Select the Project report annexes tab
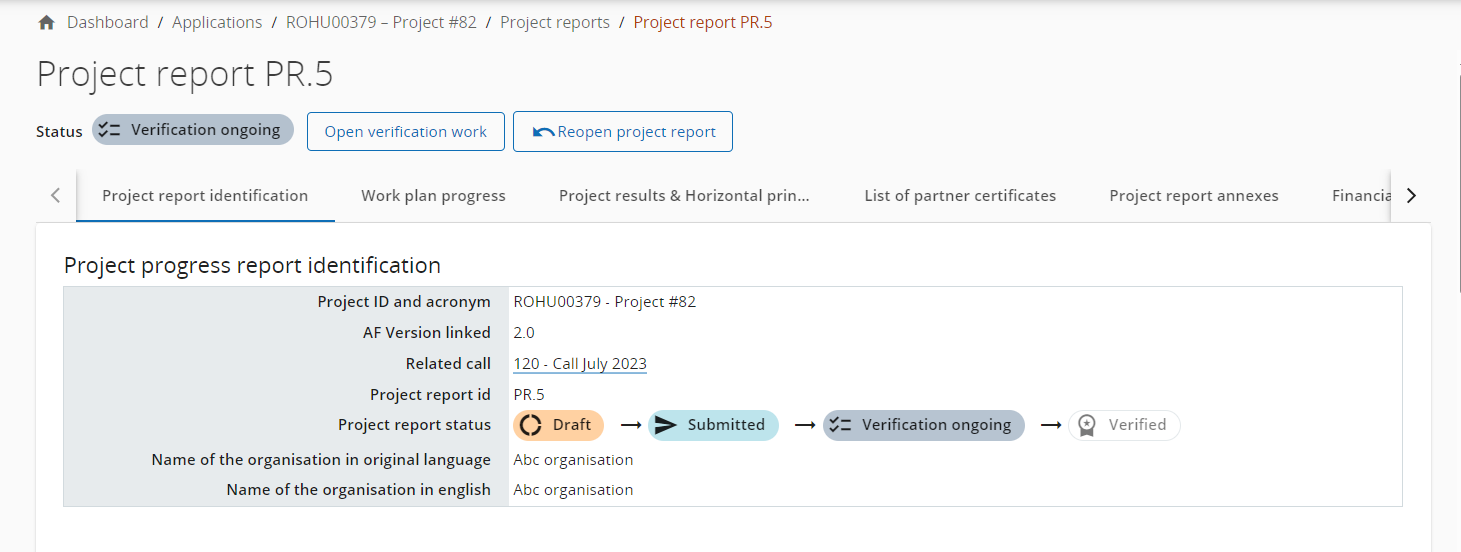The height and width of the screenshot is (552, 1461). (1193, 196)
